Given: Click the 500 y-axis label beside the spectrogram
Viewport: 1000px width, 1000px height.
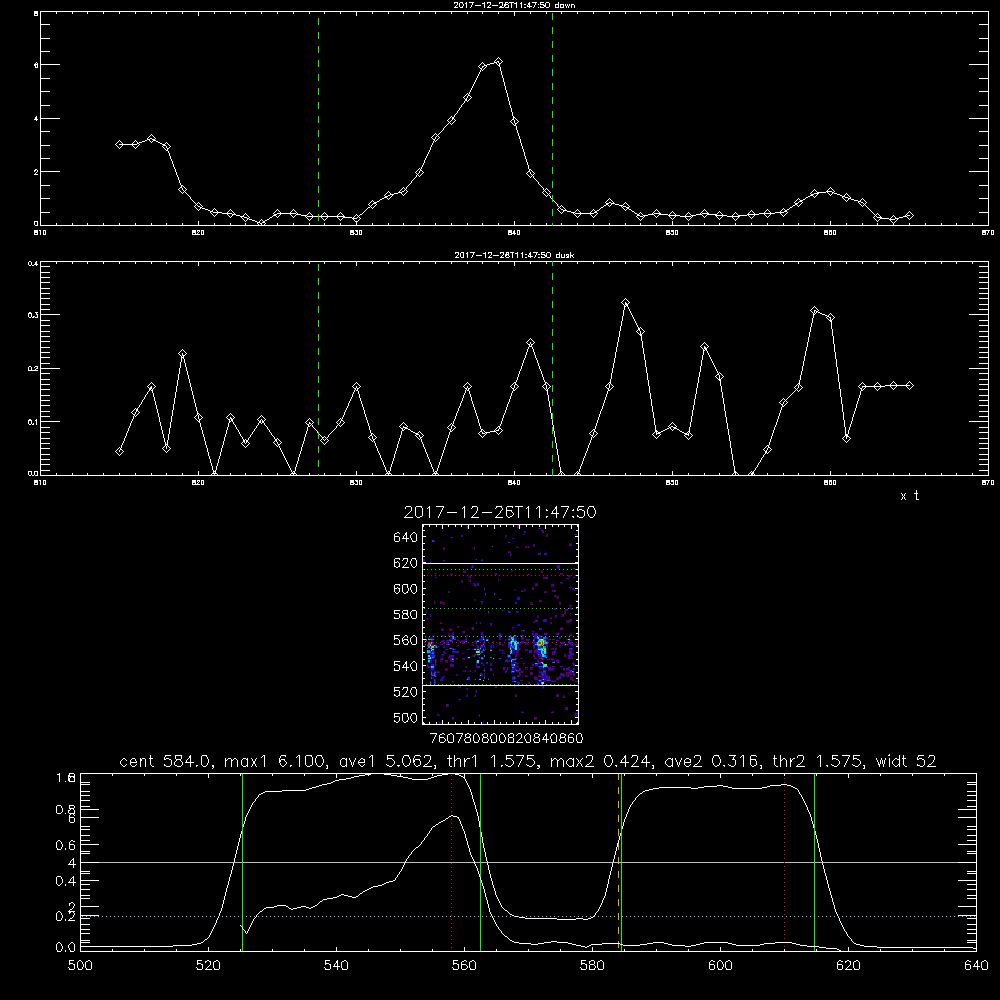Looking at the screenshot, I should (x=406, y=717).
